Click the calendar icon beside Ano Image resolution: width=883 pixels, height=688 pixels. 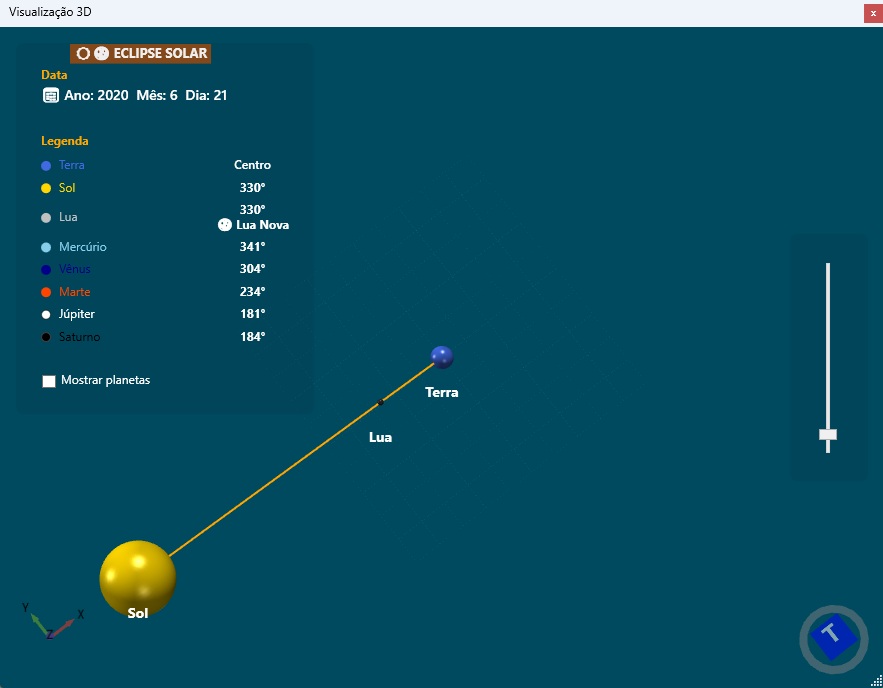pos(50,95)
